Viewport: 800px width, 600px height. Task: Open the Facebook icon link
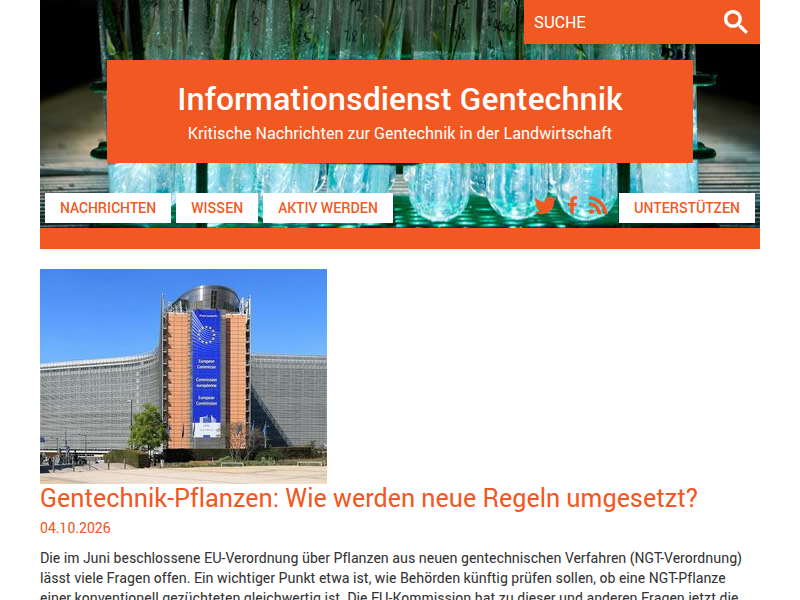click(x=572, y=206)
